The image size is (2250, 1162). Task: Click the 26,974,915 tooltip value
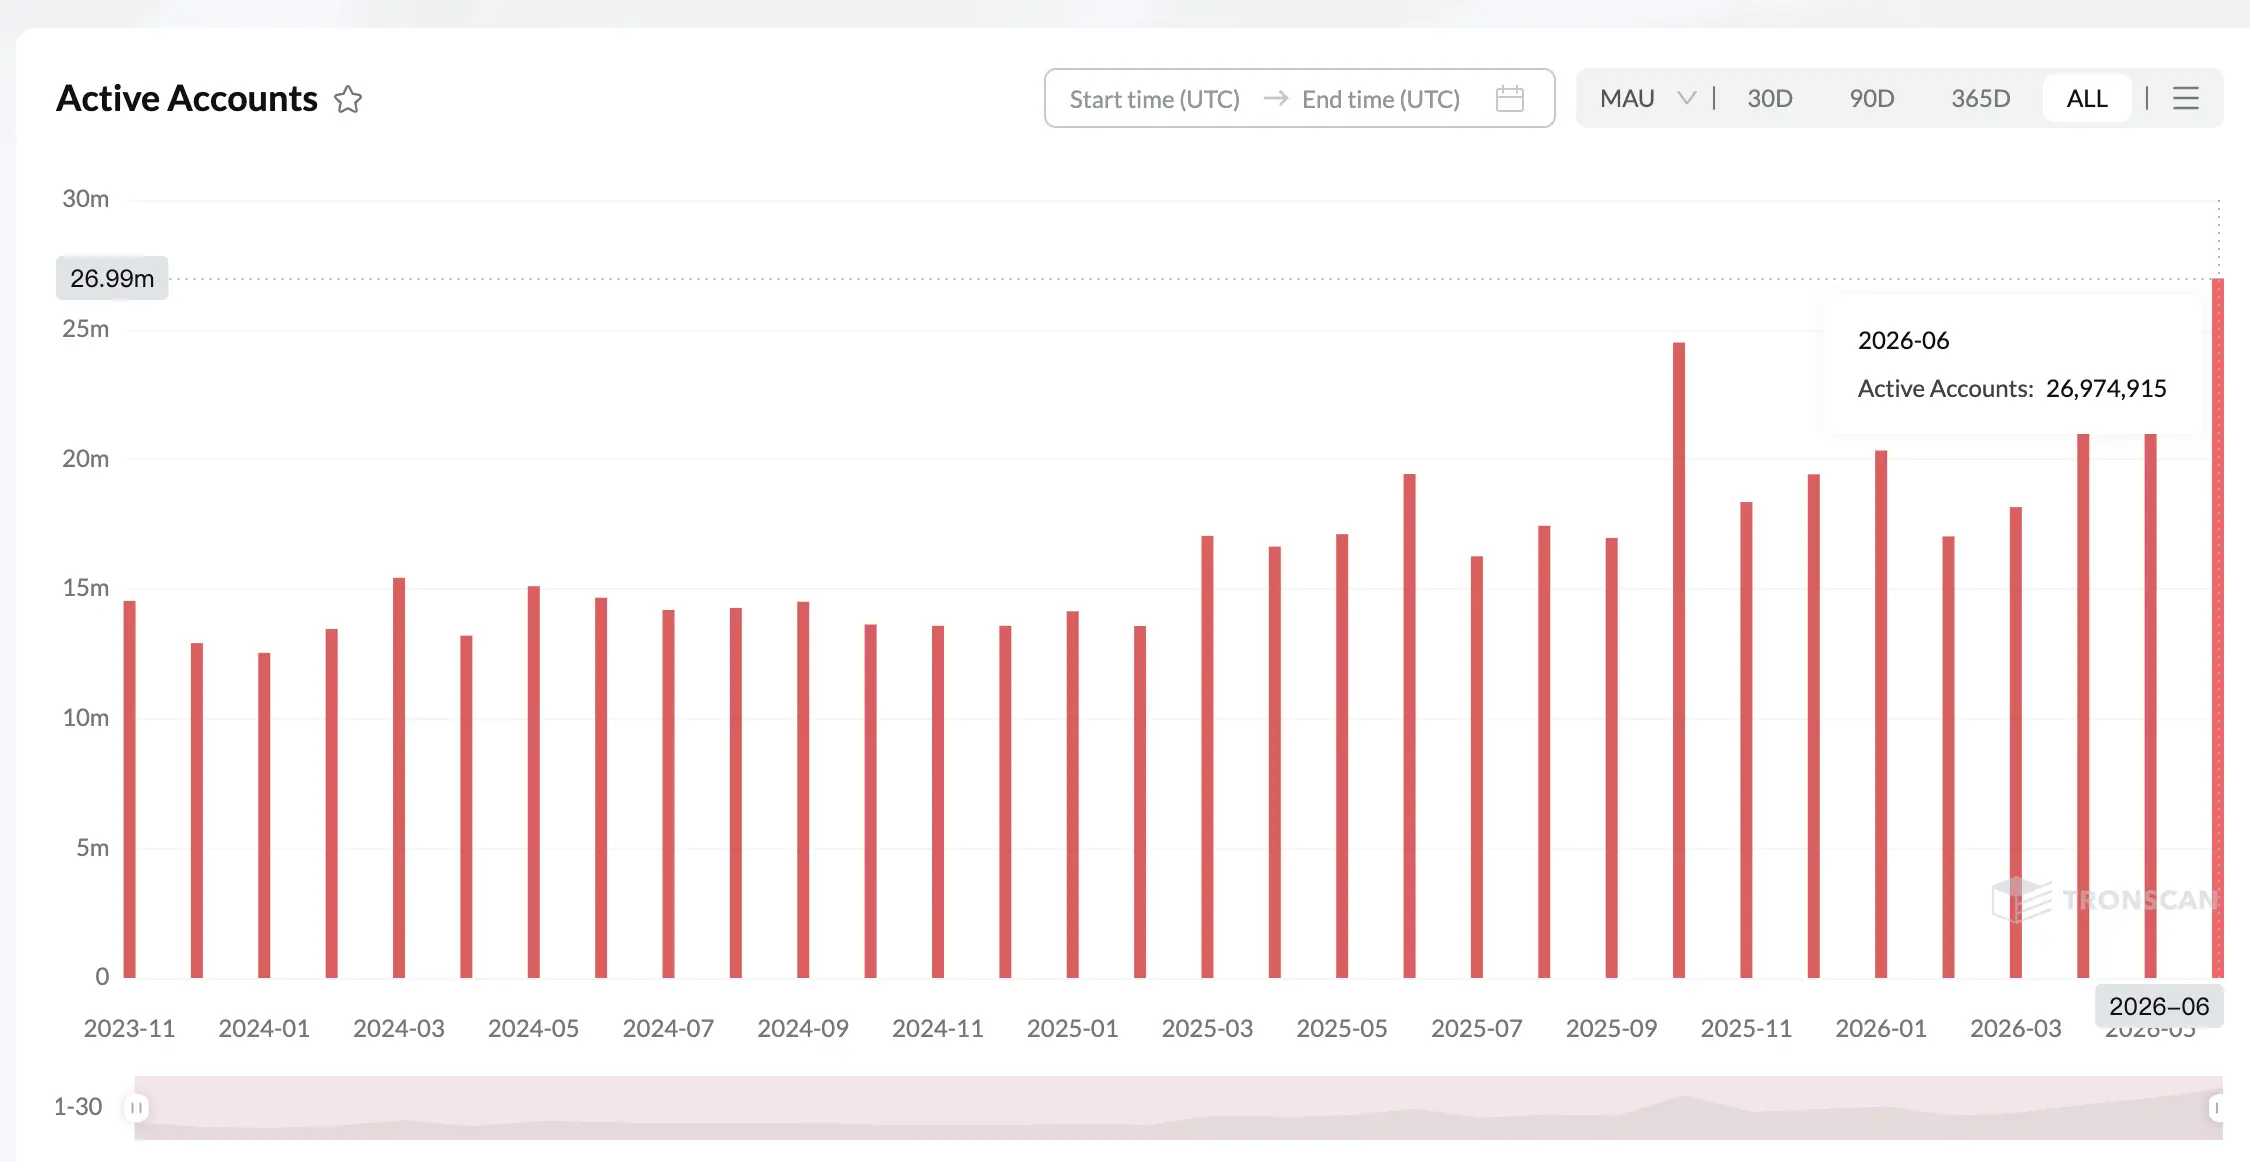coord(2106,388)
